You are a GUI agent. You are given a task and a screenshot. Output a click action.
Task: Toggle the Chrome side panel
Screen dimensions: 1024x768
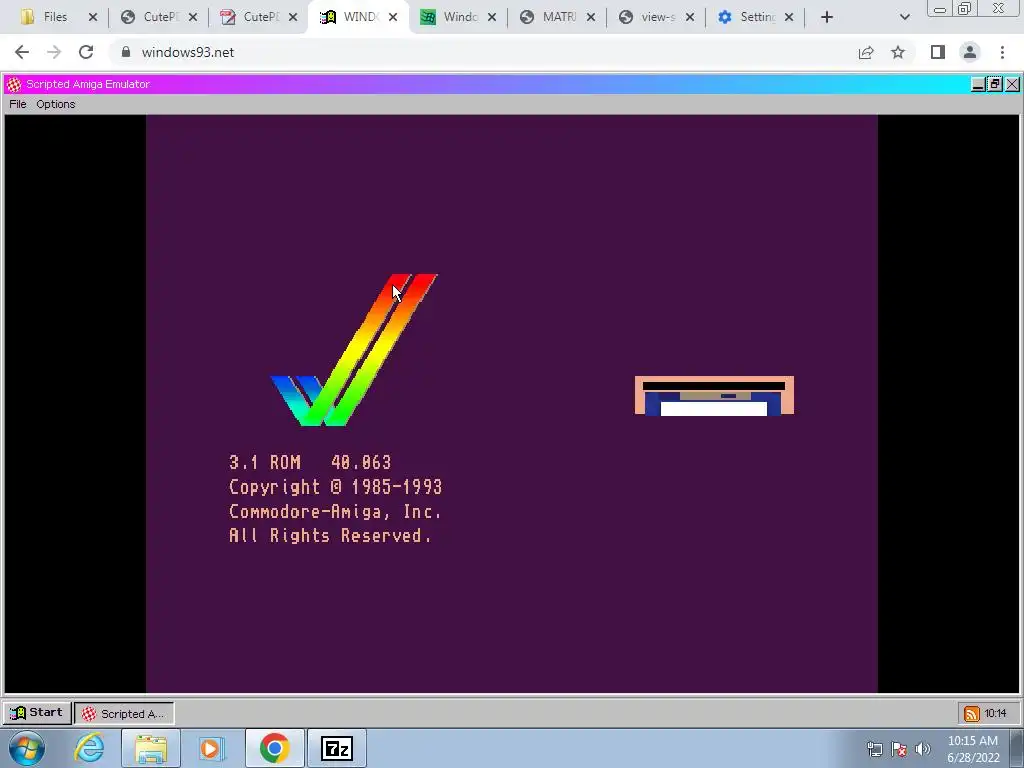tap(938, 52)
